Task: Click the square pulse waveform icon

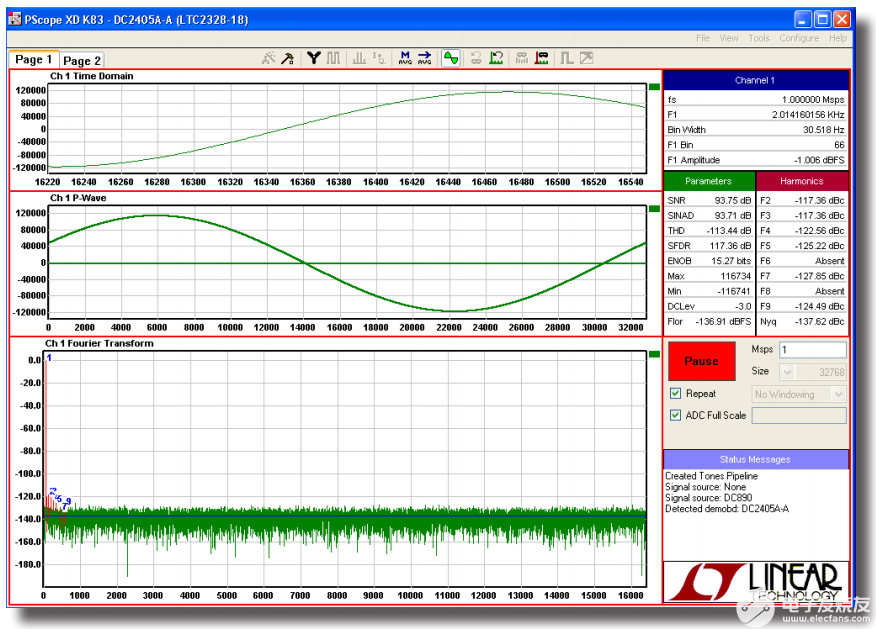Action: [567, 59]
